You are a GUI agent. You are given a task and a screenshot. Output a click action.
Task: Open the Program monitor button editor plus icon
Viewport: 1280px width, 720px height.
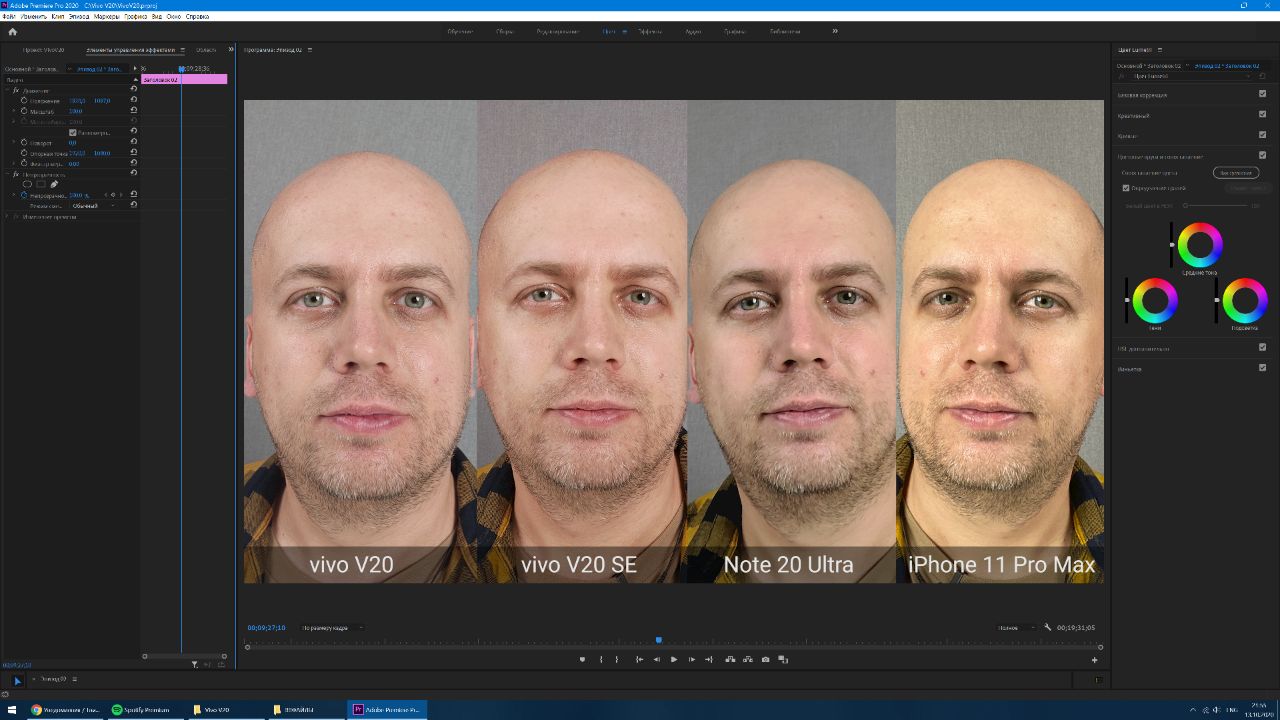[x=1094, y=660]
